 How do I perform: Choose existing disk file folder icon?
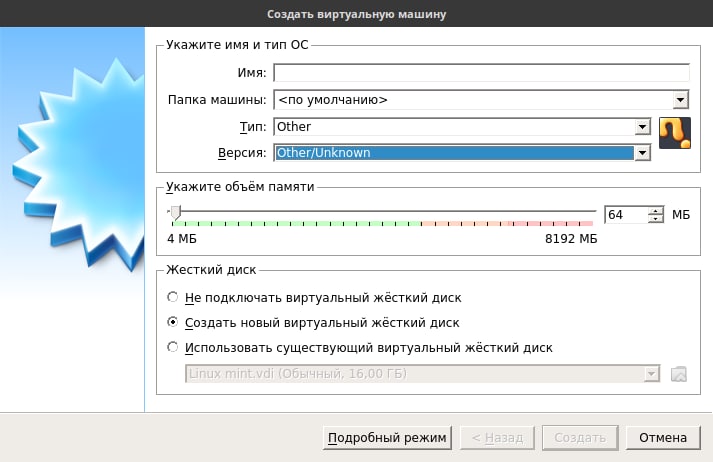tap(678, 374)
